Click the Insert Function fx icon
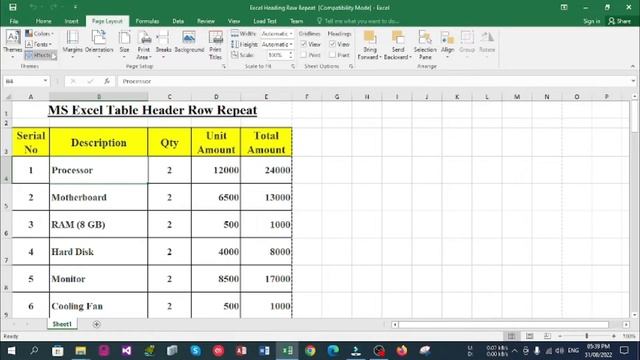The height and width of the screenshot is (360, 640). [107, 81]
